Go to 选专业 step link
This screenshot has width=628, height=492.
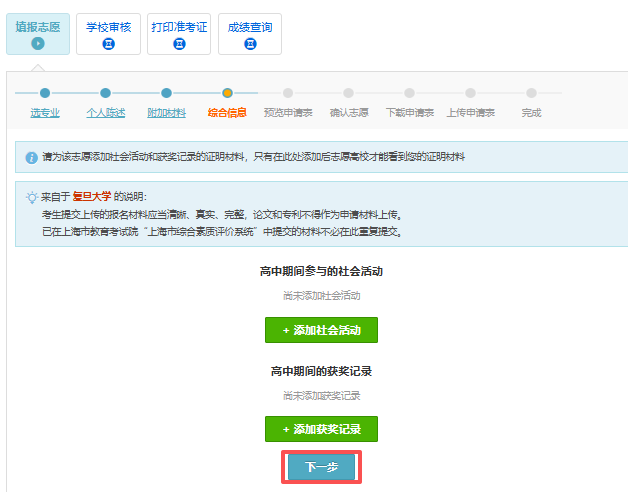(45, 113)
